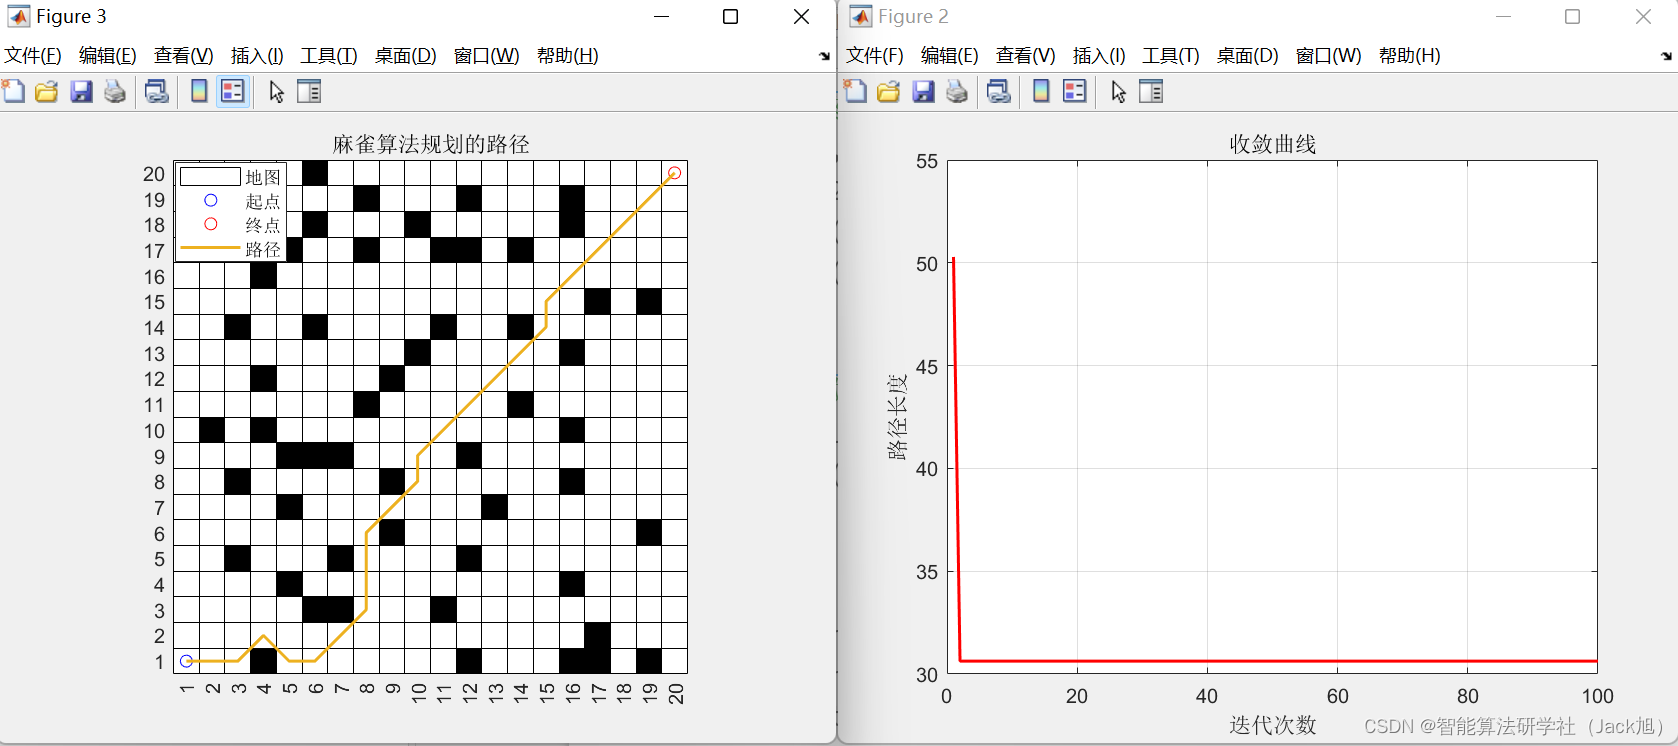1678x746 pixels.
Task: Click MATLAB logo icon in Figure 2 title bar
Action: click(x=860, y=16)
